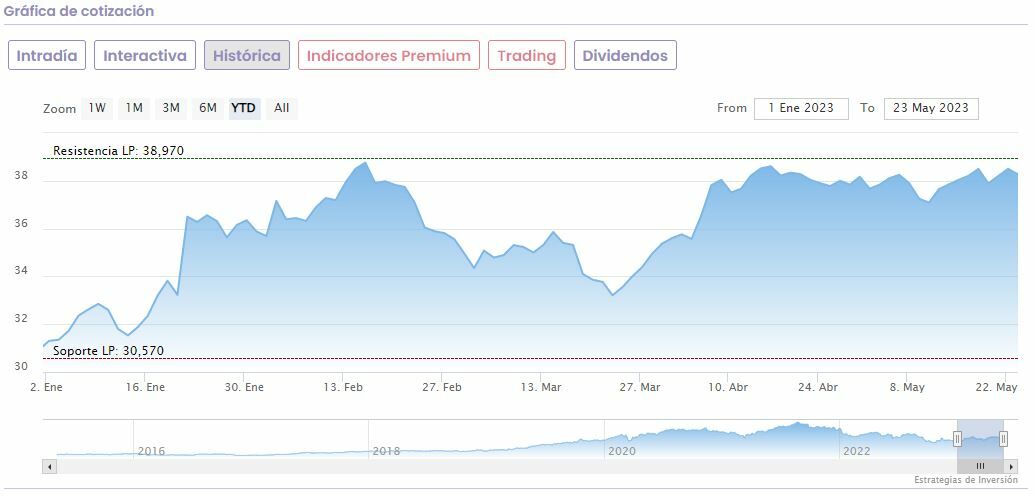Click the Estrategias de Inversión credit link
Screen dimensions: 1035x497
tap(965, 480)
